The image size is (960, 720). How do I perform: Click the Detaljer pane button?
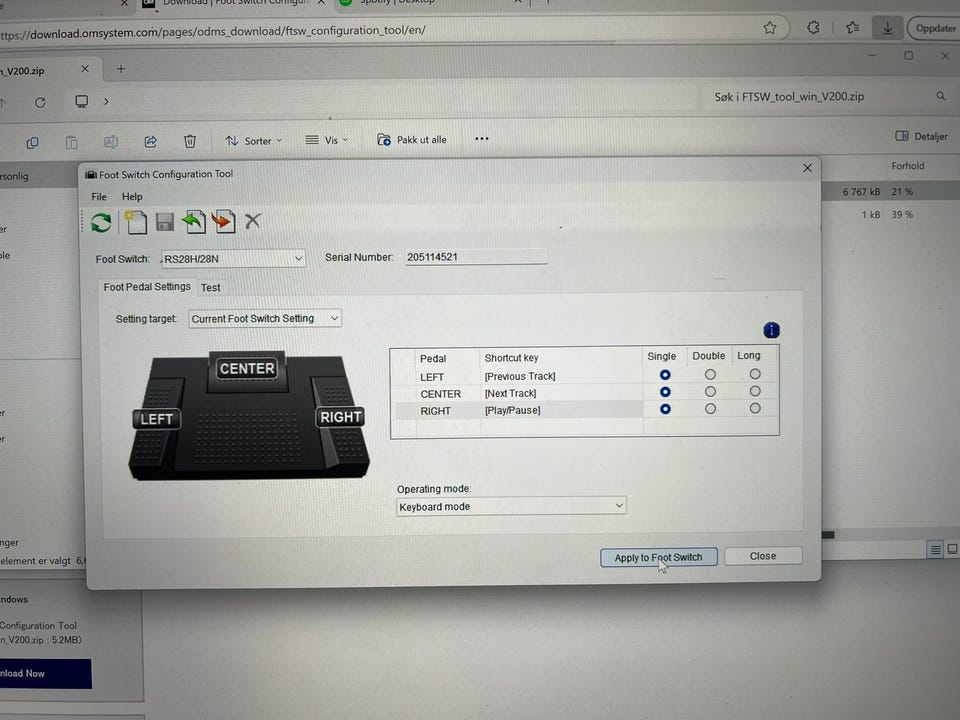921,136
